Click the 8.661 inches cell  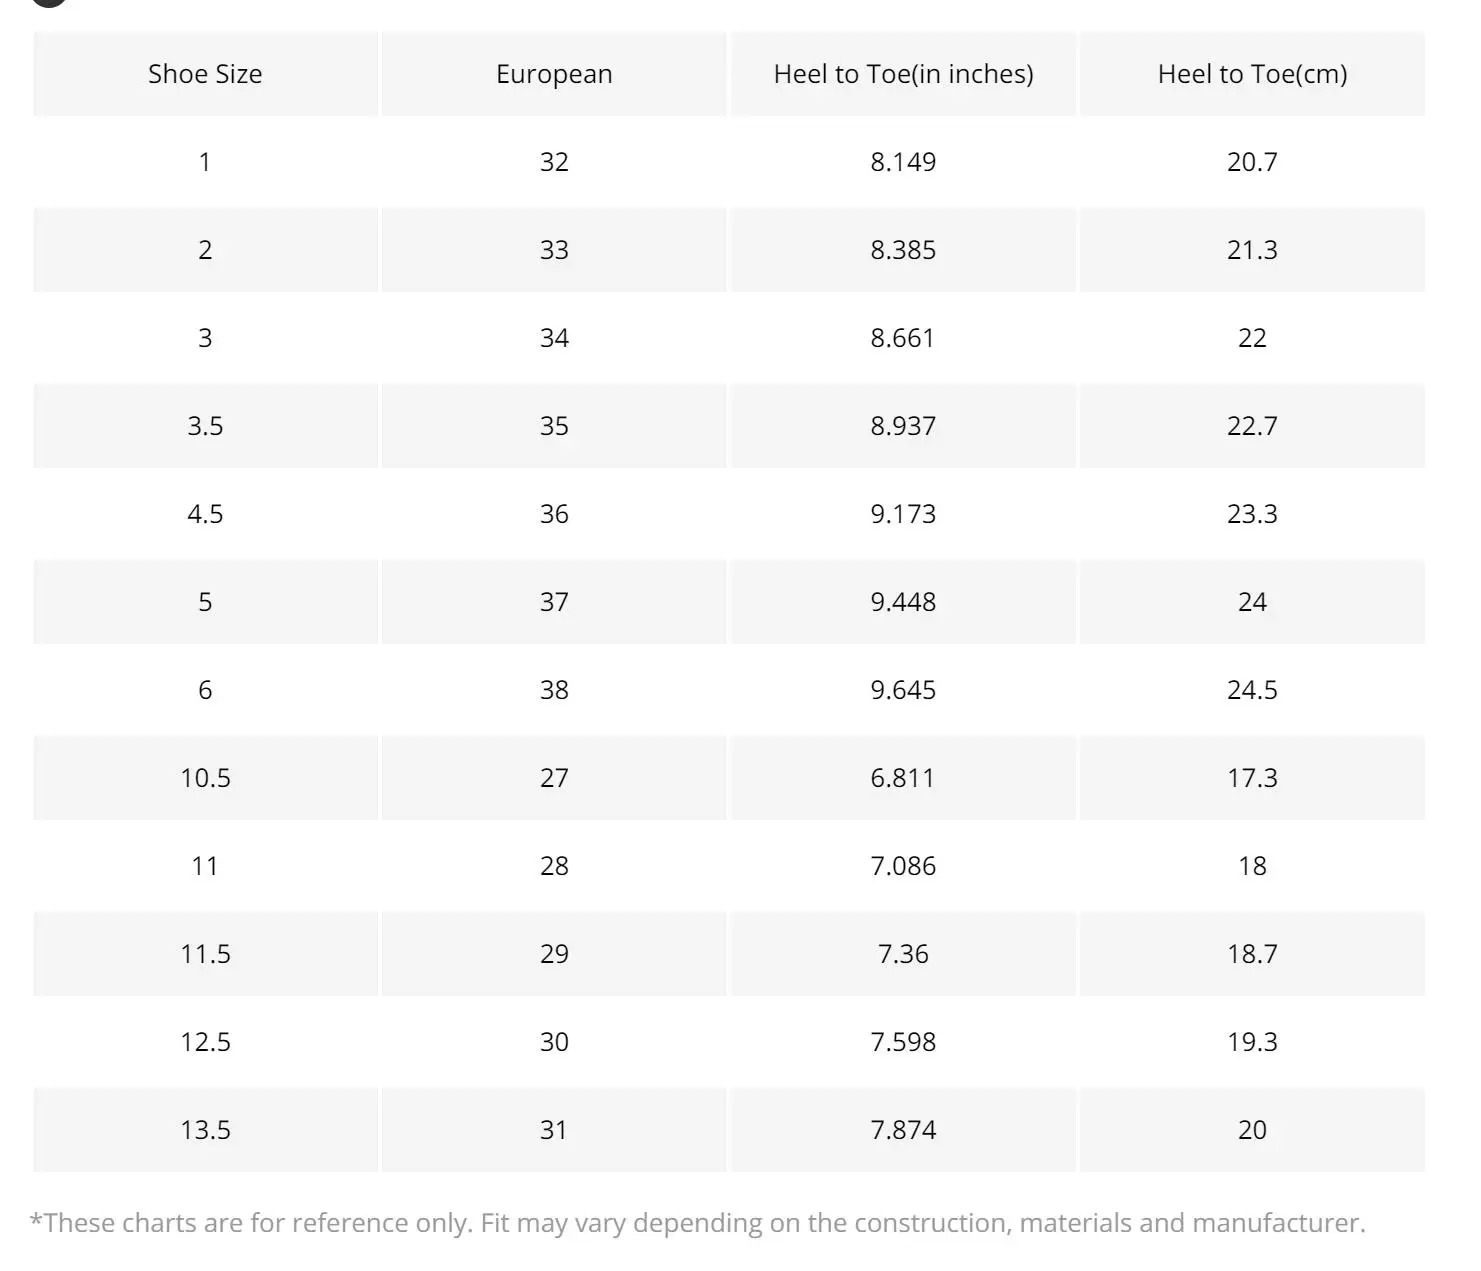pyautogui.click(x=903, y=338)
